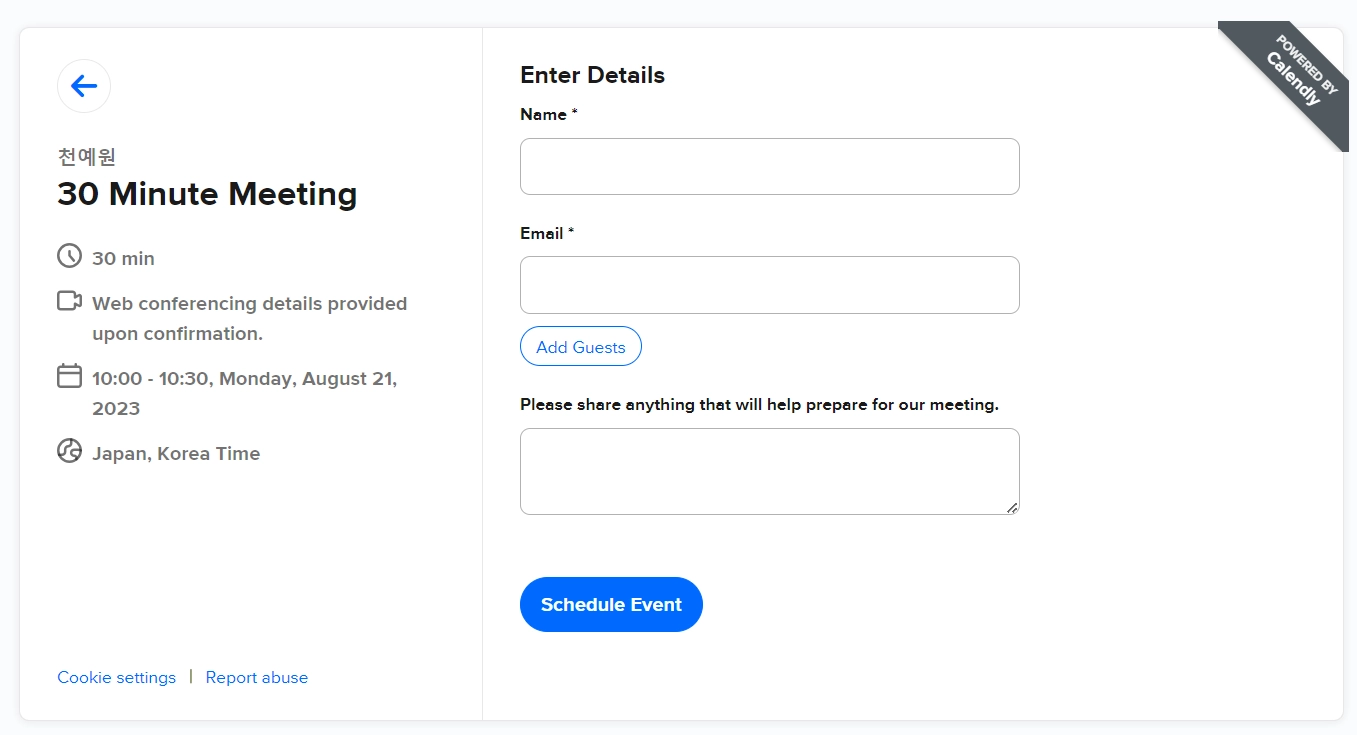Focus the Name input field
The image size is (1357, 735).
pos(769,167)
